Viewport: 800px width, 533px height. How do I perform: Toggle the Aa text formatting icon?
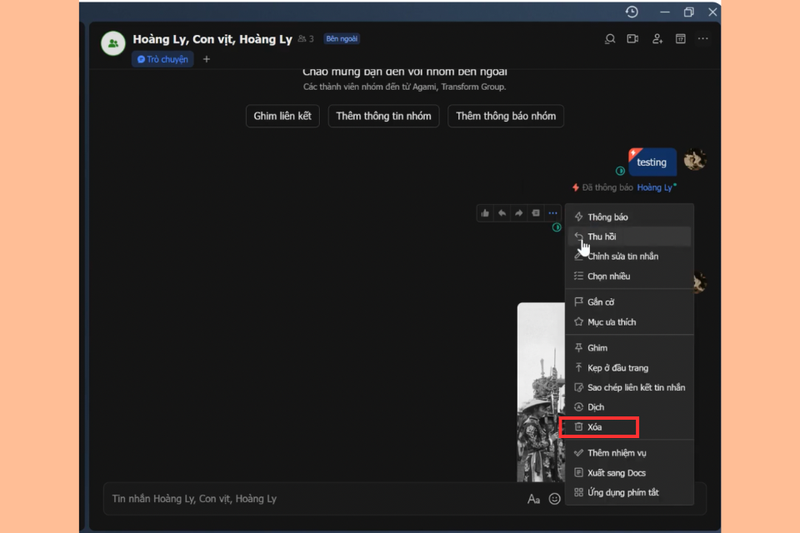(x=534, y=499)
